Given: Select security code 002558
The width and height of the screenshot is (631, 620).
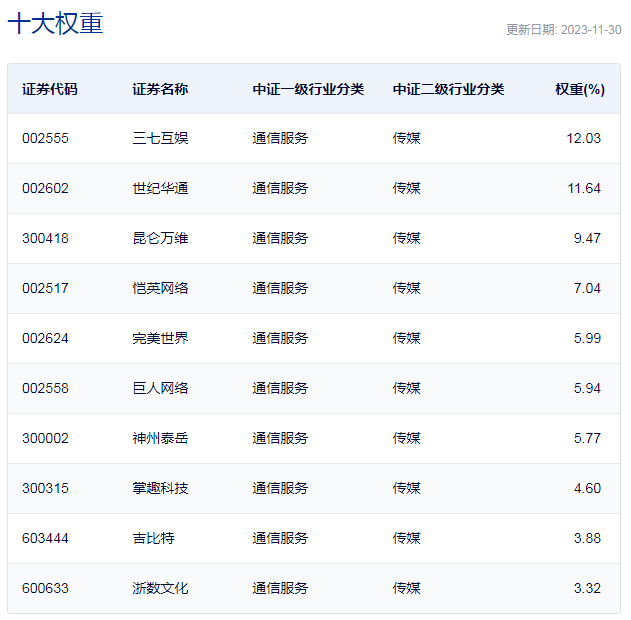Looking at the screenshot, I should pos(45,388).
